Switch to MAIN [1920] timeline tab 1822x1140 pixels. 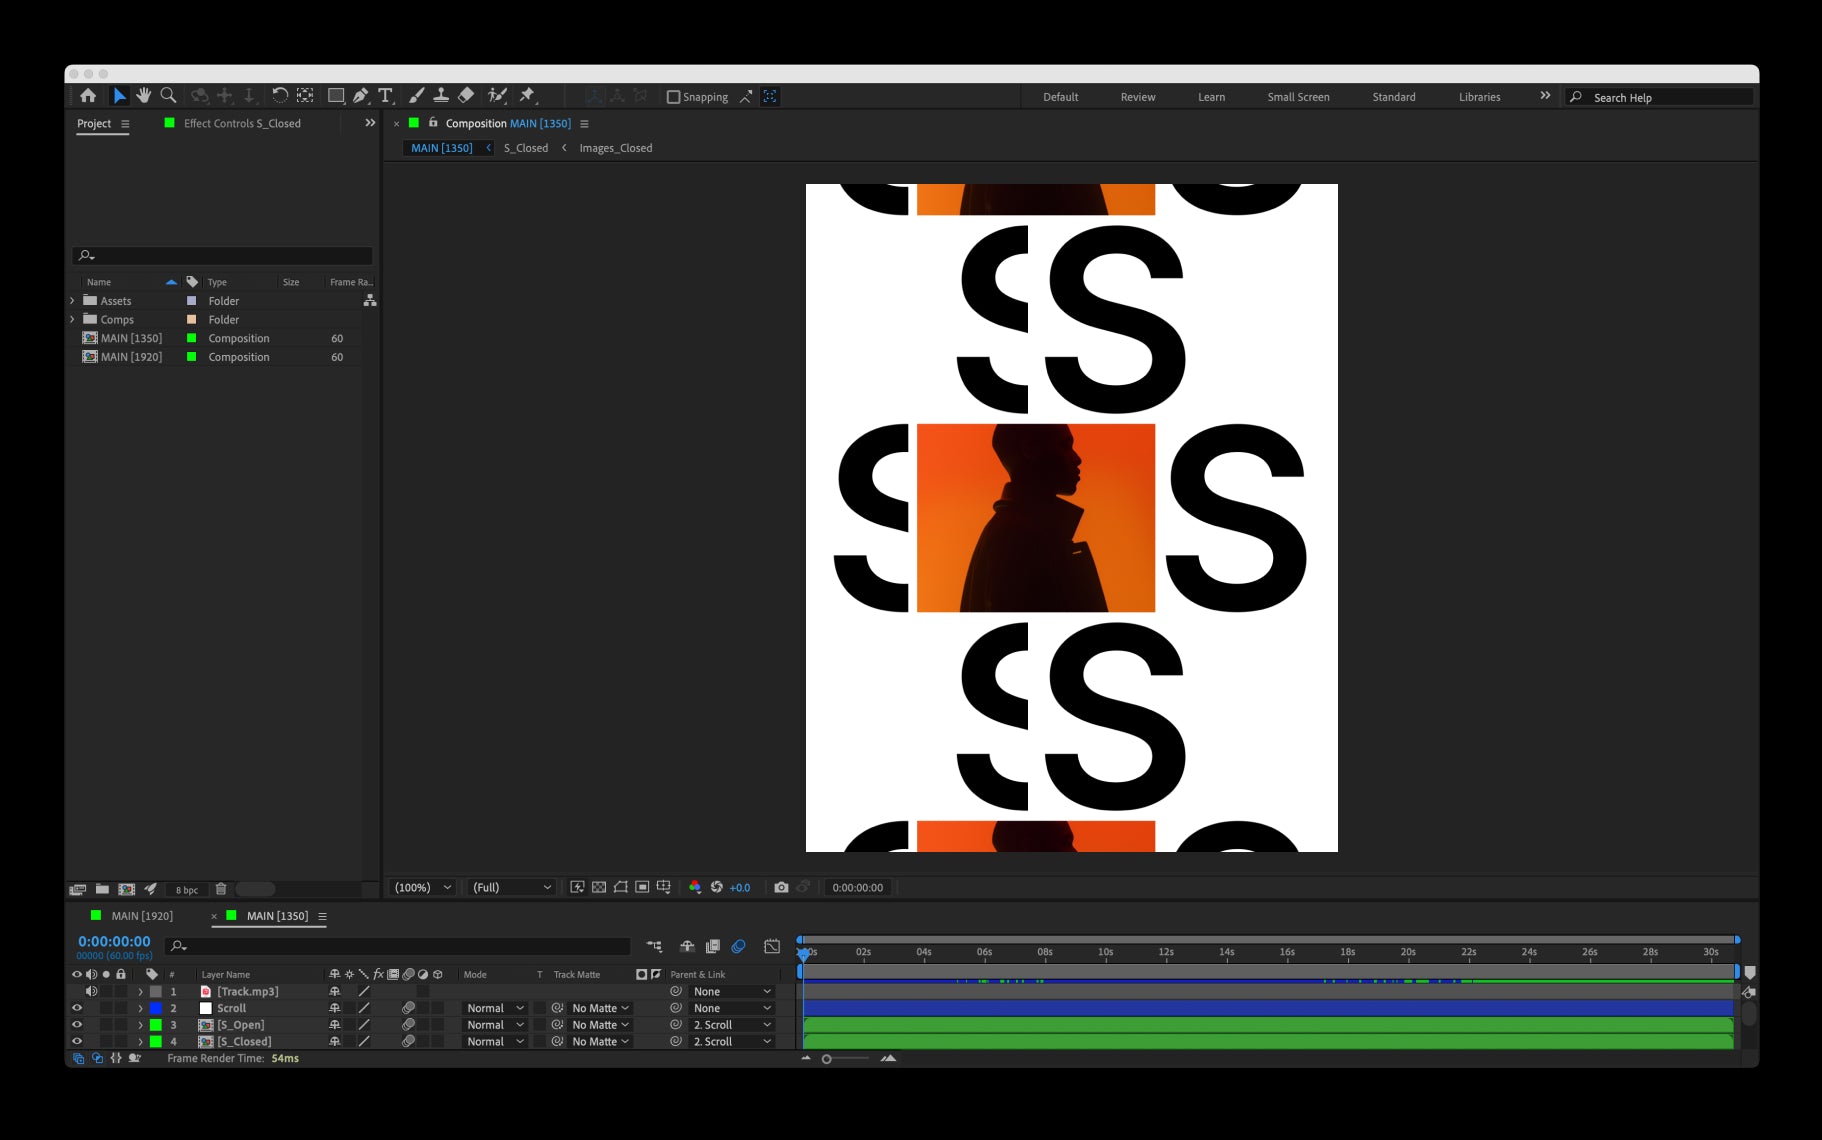(141, 916)
